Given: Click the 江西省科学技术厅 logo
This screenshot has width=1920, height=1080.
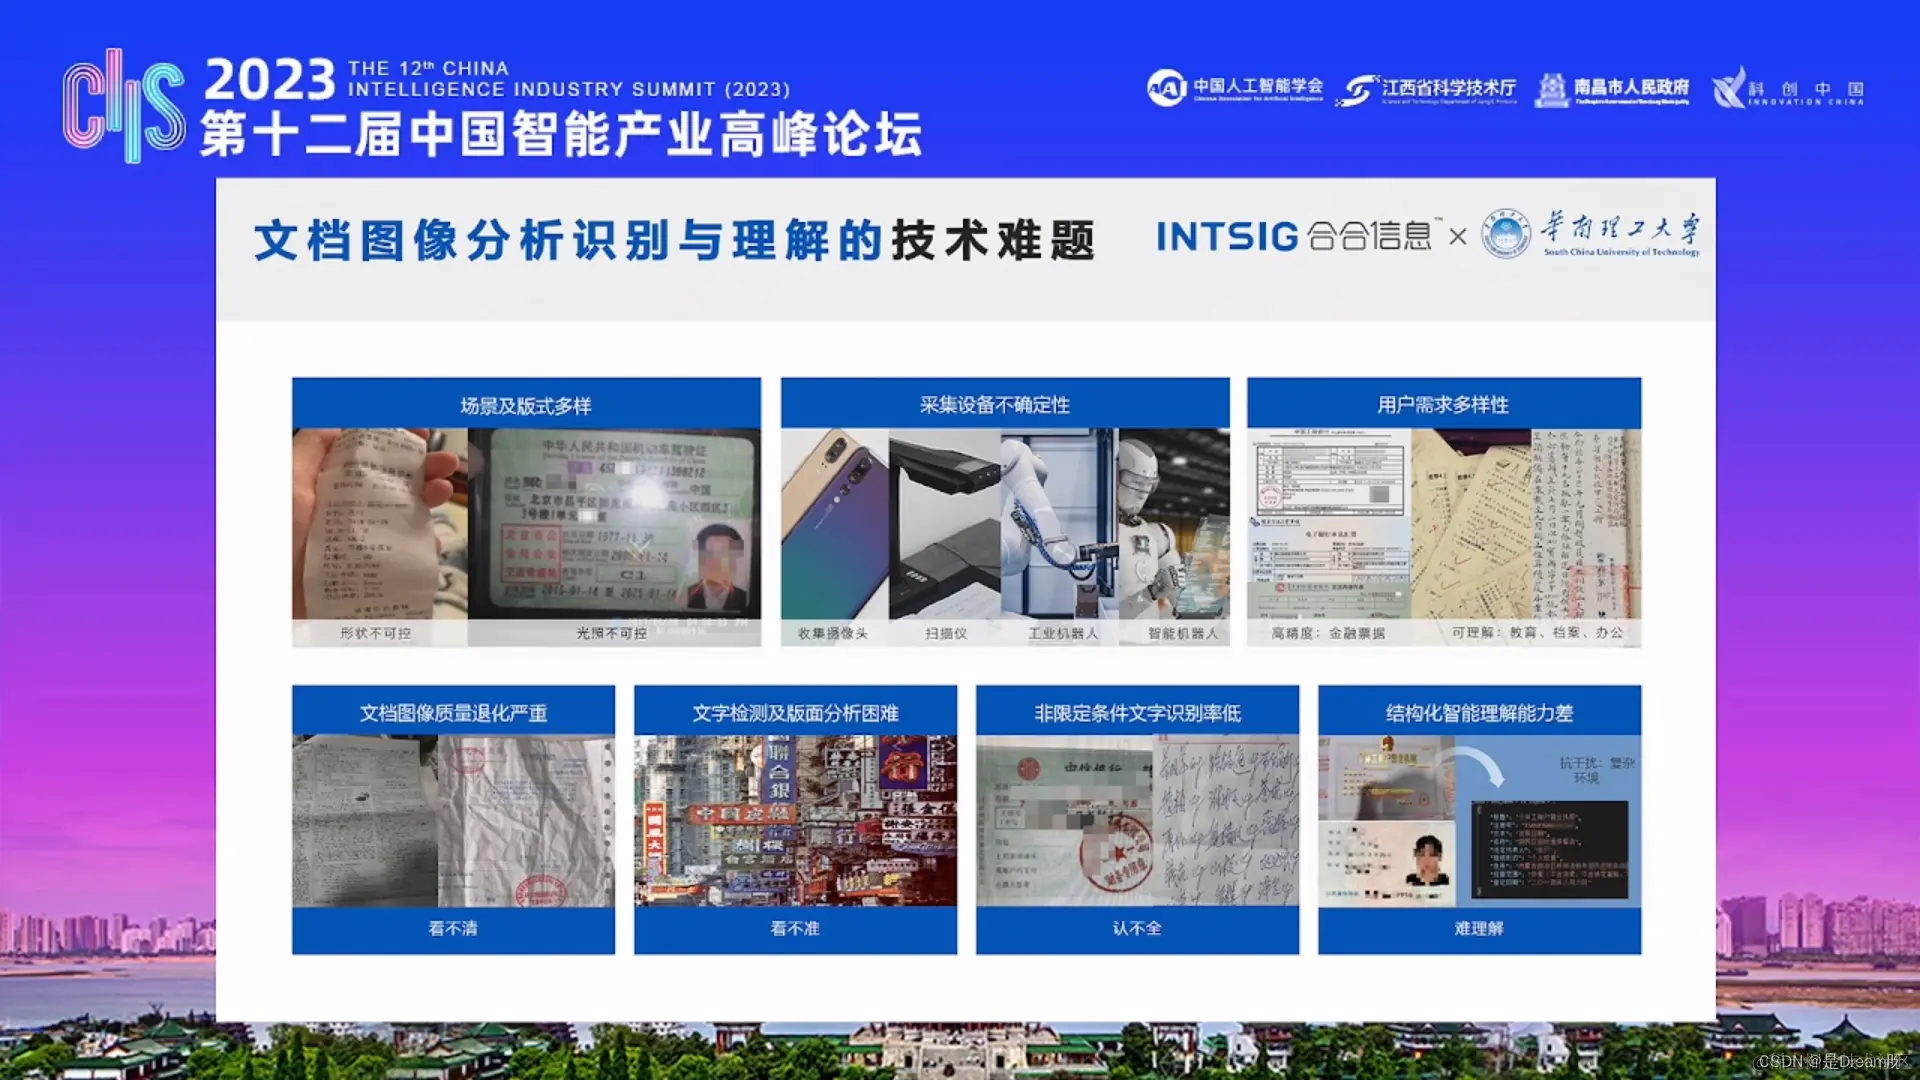Looking at the screenshot, I should (1430, 88).
